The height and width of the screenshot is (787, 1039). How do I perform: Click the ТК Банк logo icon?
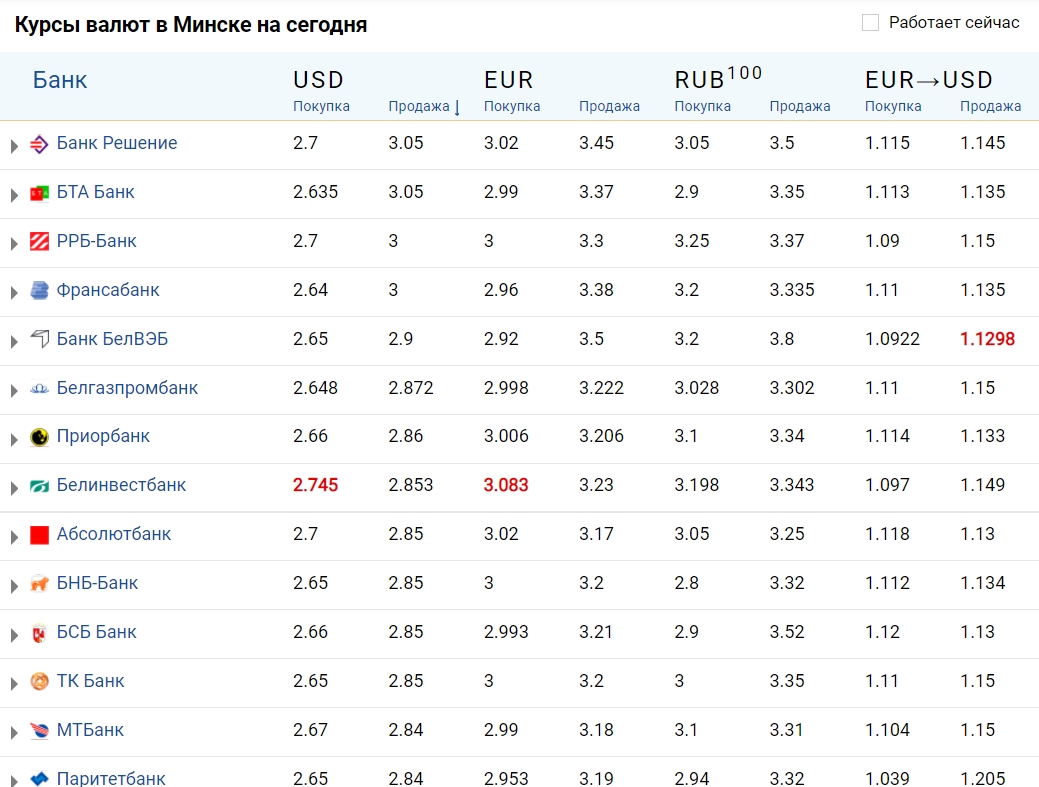(x=39, y=682)
